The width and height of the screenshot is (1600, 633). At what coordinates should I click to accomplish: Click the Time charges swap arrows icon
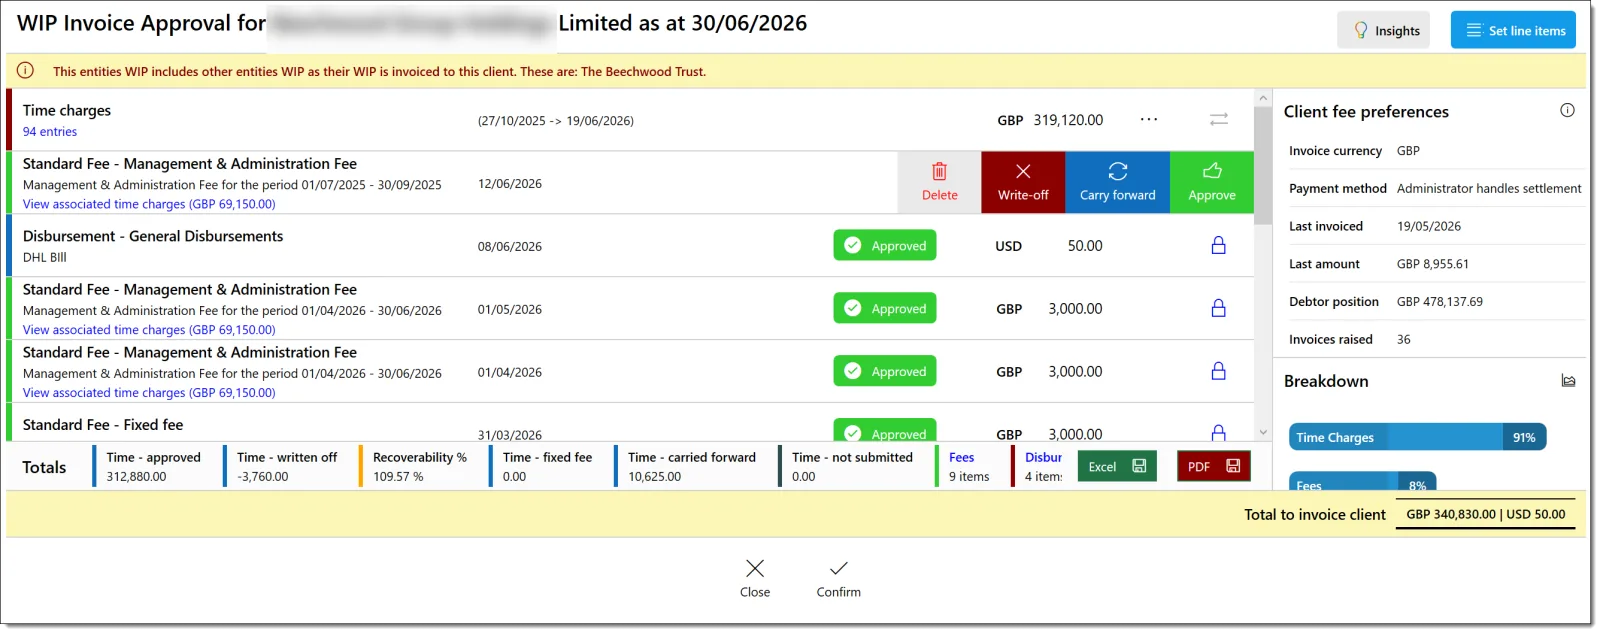(x=1218, y=120)
